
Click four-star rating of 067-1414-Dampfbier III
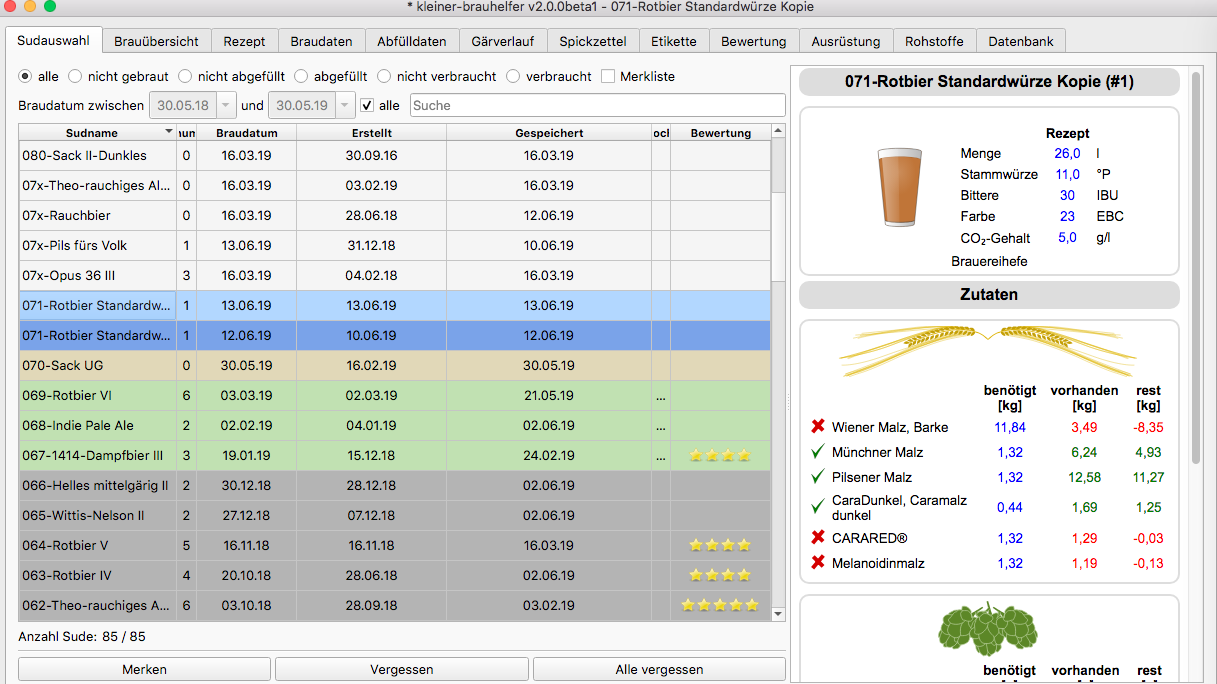[720, 456]
